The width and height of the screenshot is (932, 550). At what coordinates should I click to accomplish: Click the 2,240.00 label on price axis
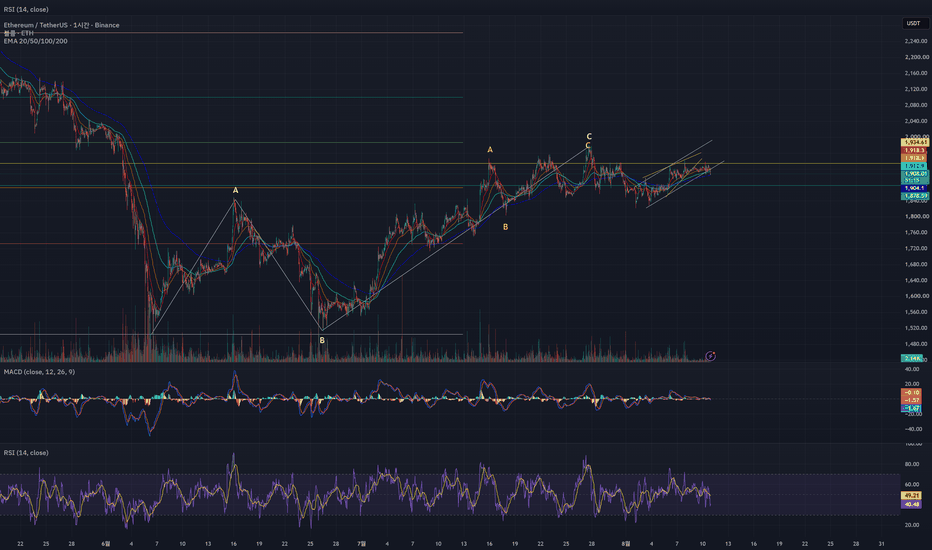(916, 41)
